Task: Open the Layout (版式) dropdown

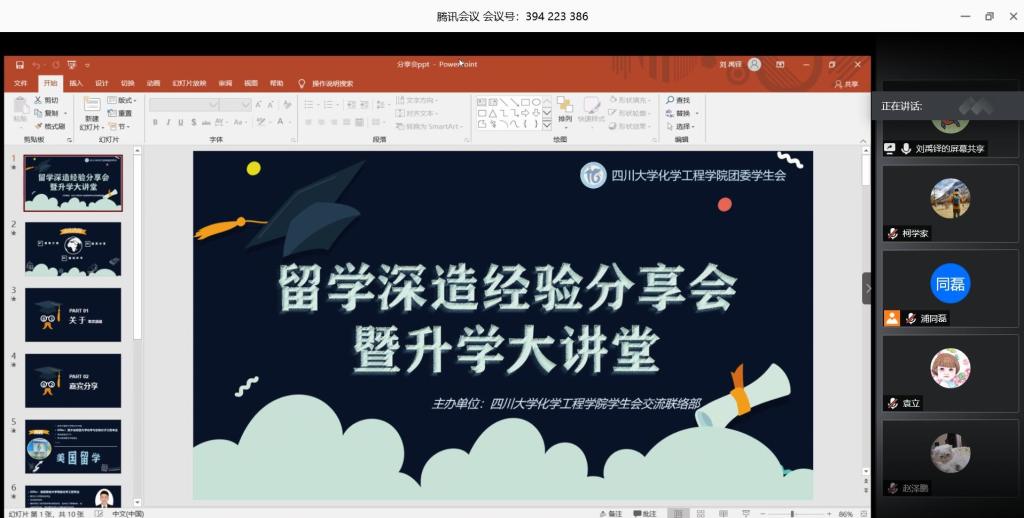Action: [x=124, y=100]
